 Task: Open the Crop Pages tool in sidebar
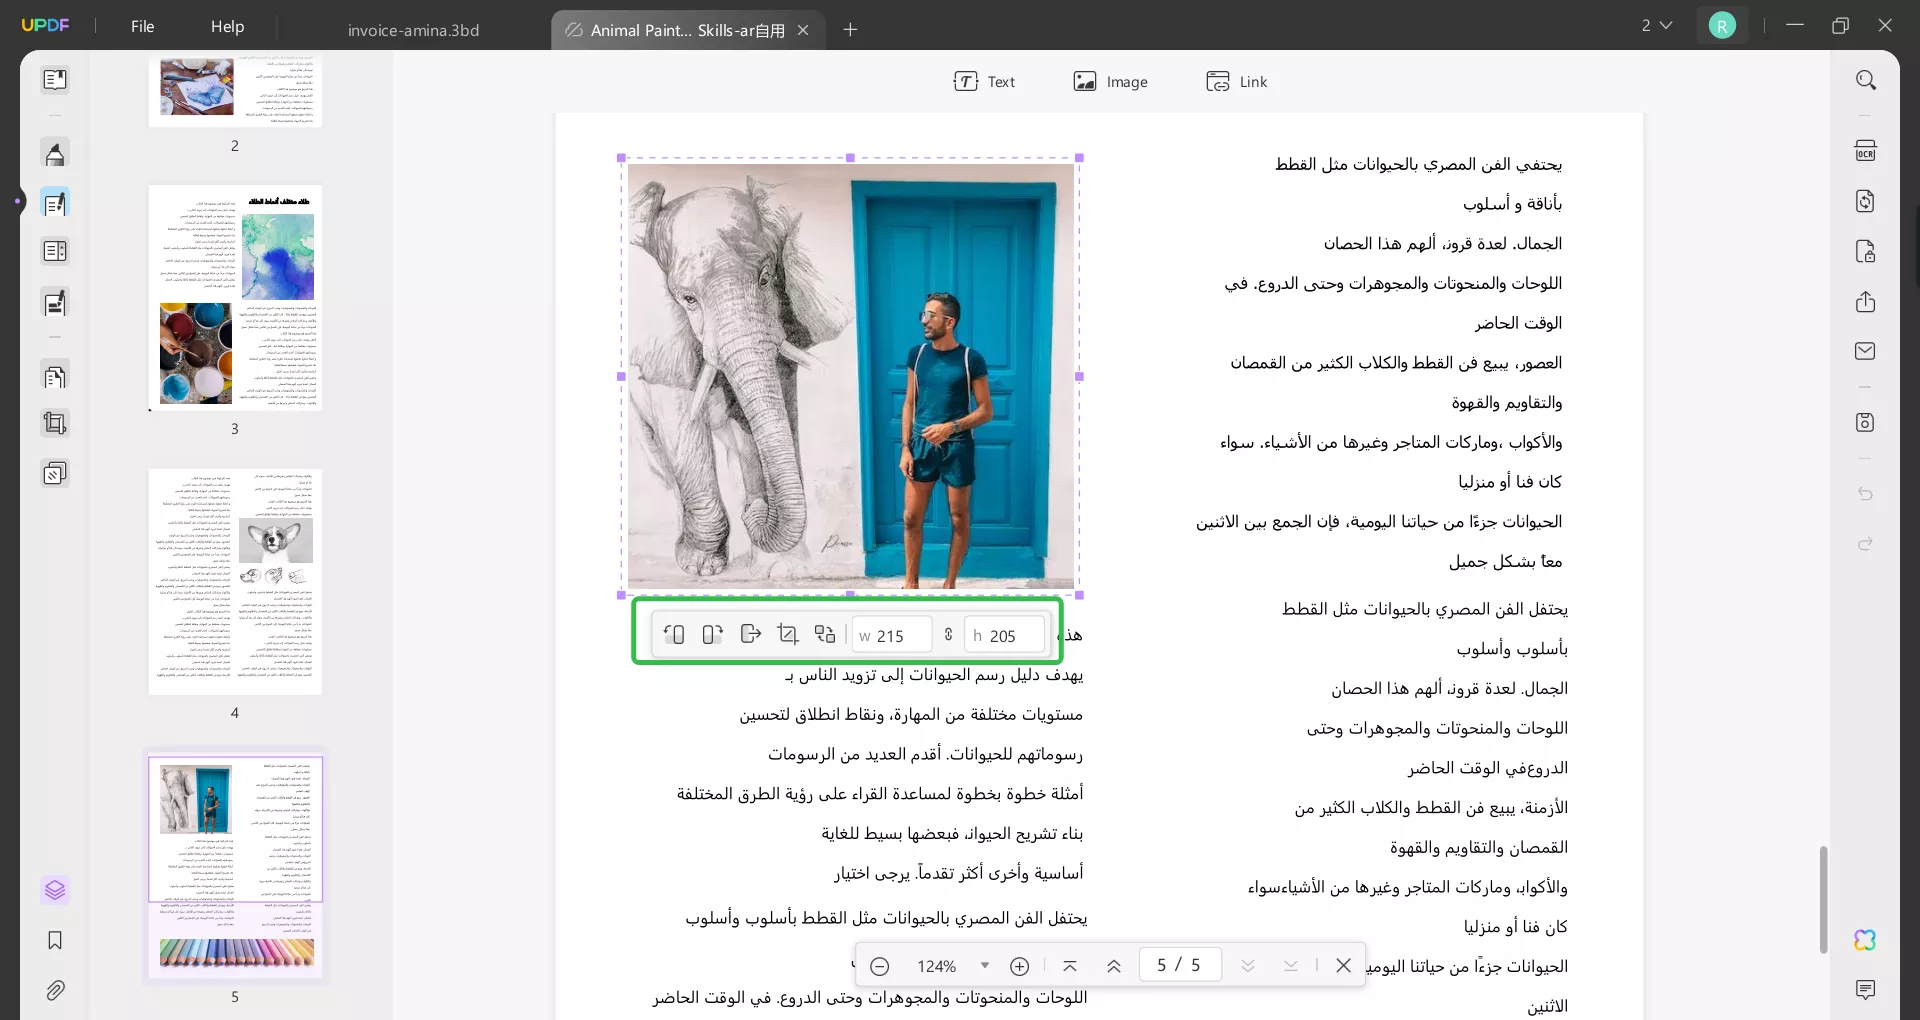[55, 424]
